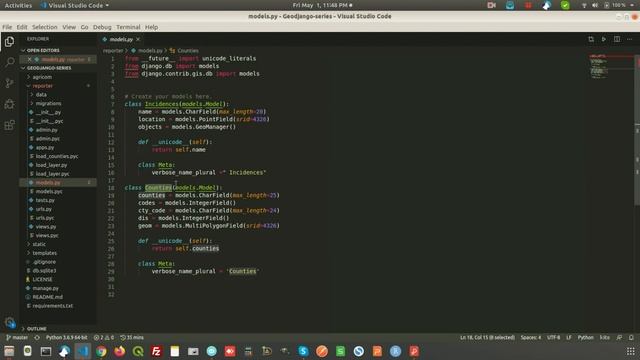This screenshot has width=640, height=360.
Task: Open the Debug view in activity bar
Action: (9, 104)
